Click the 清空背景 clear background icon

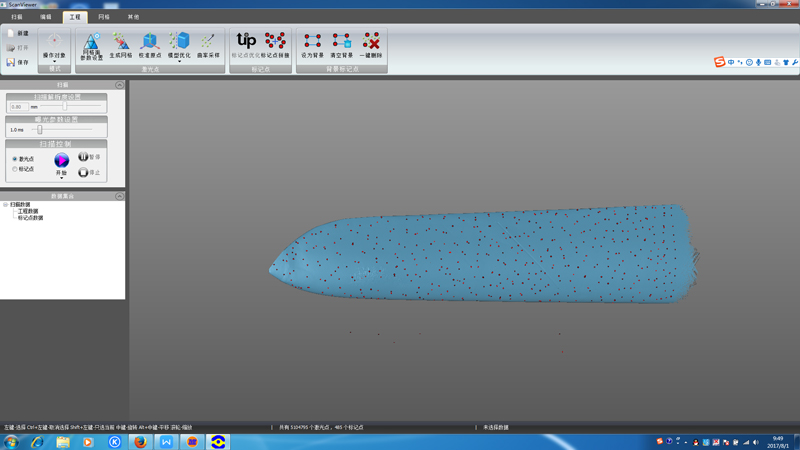342,42
